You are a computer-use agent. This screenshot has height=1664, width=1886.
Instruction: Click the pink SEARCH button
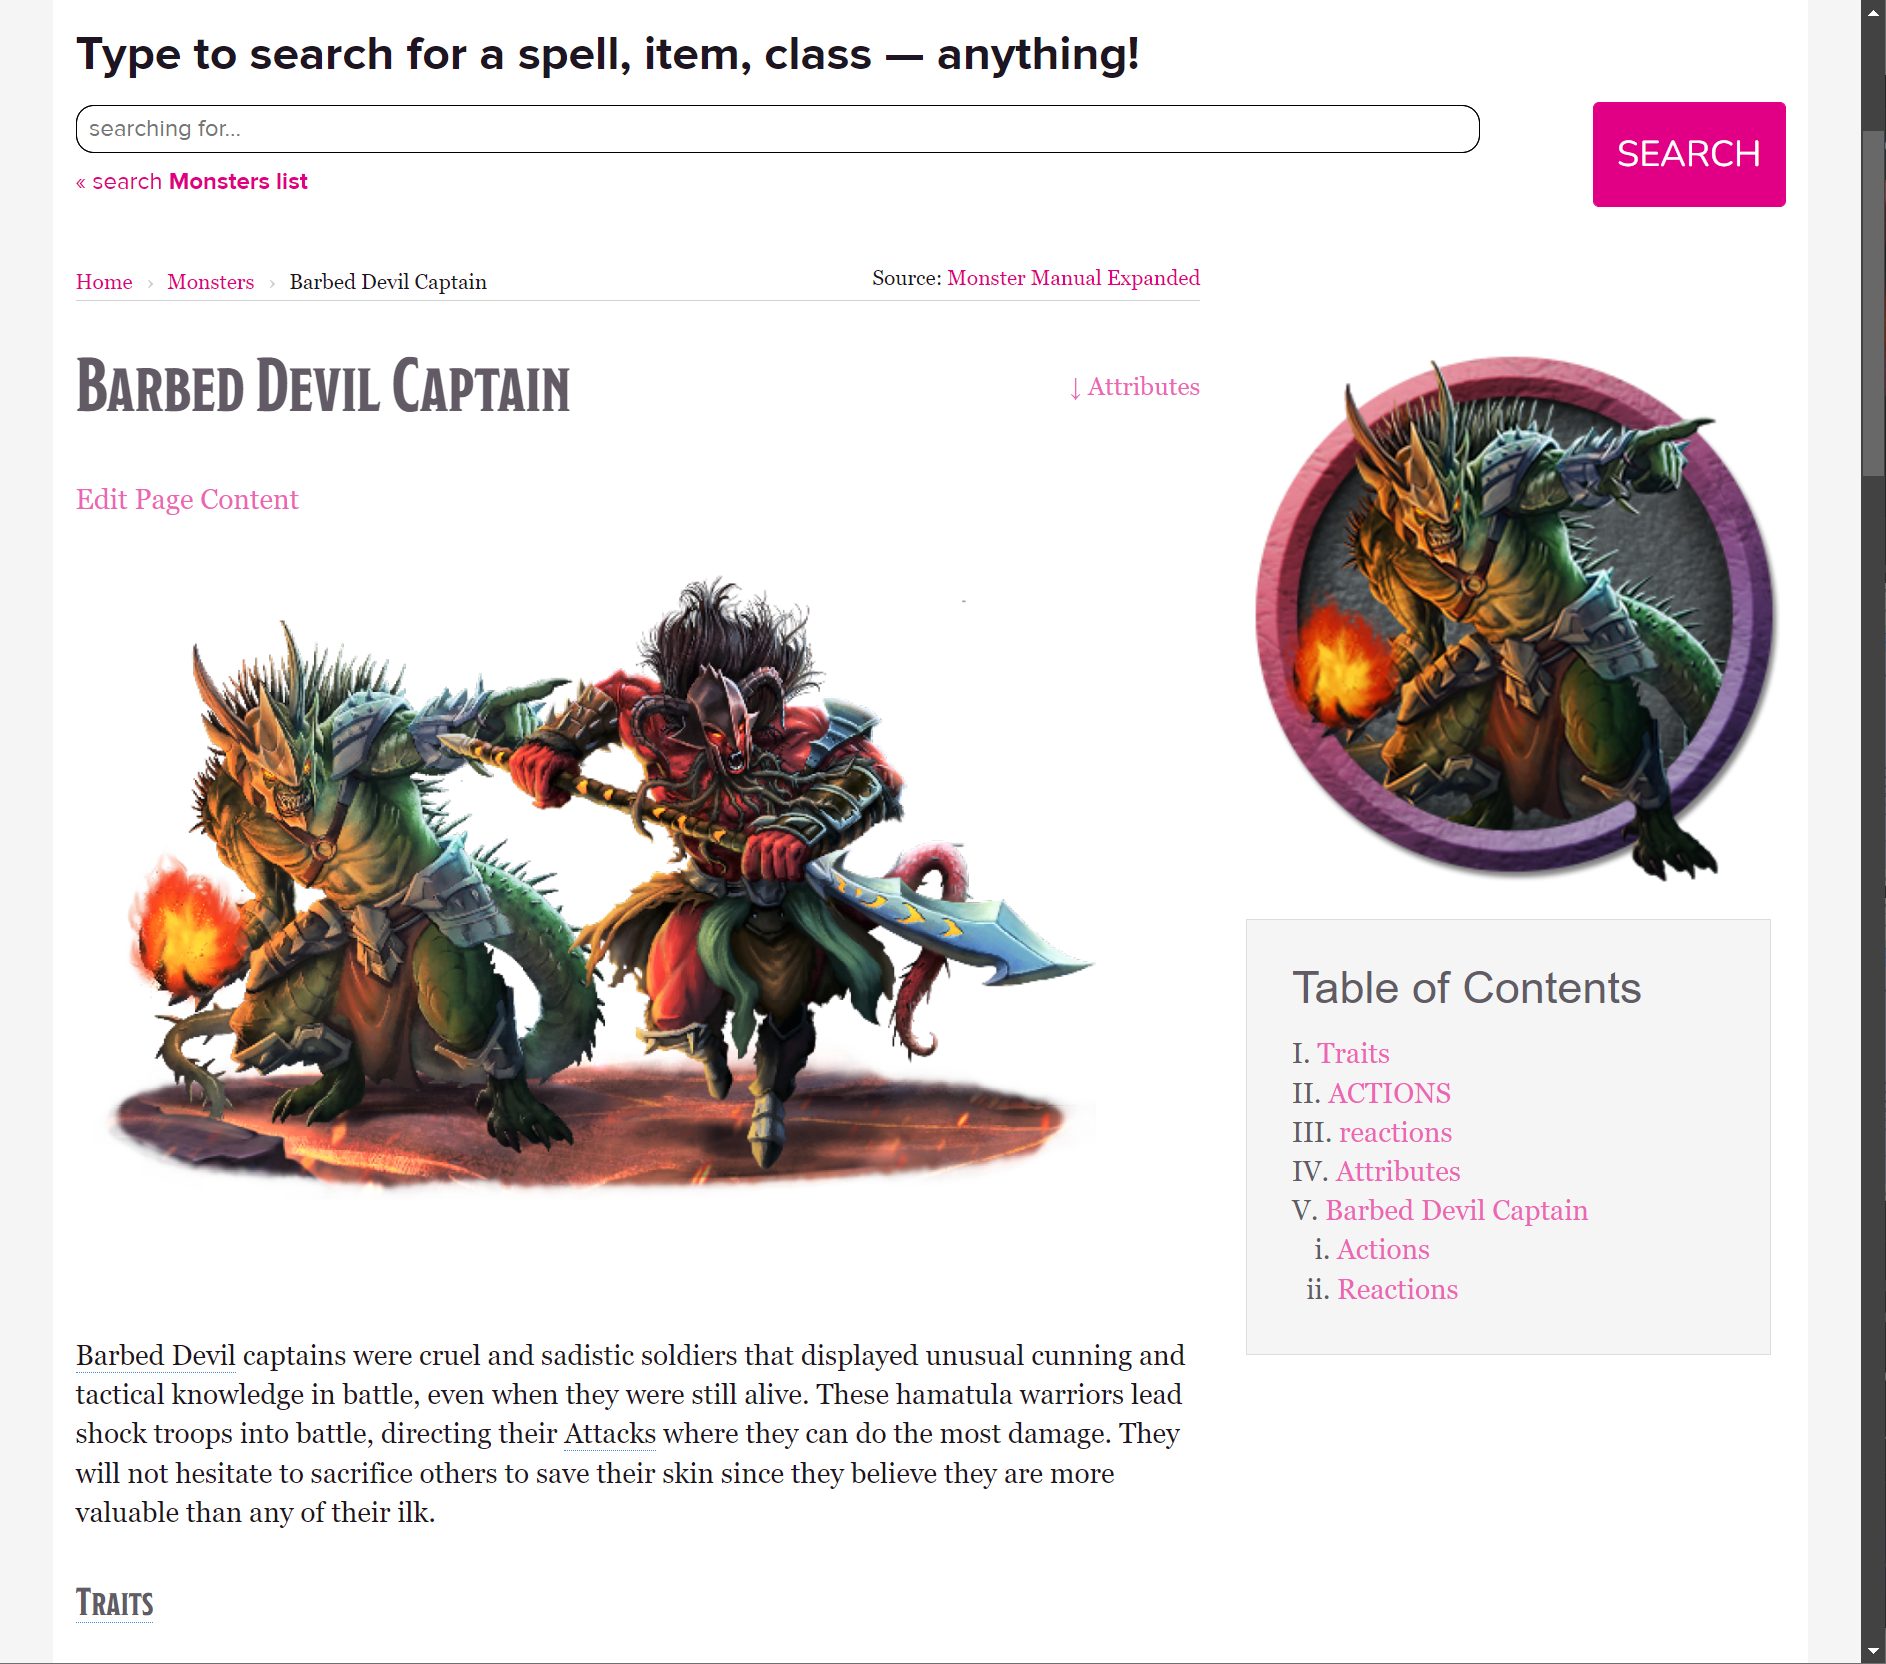tap(1688, 154)
